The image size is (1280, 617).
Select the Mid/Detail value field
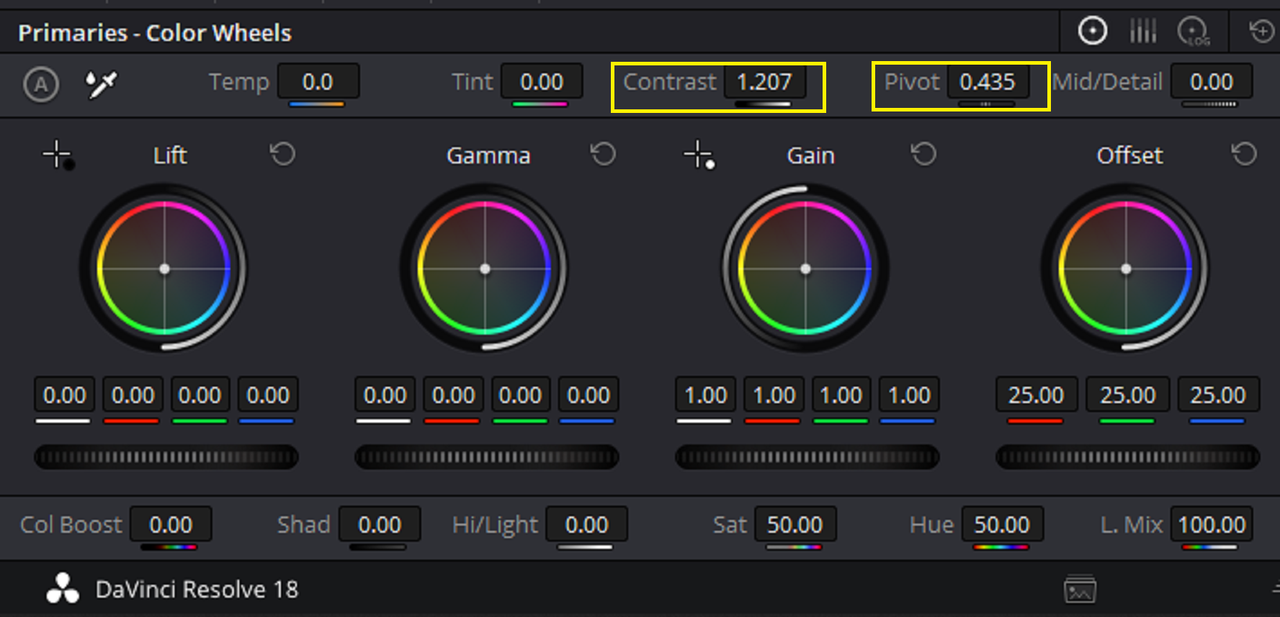pos(1212,82)
